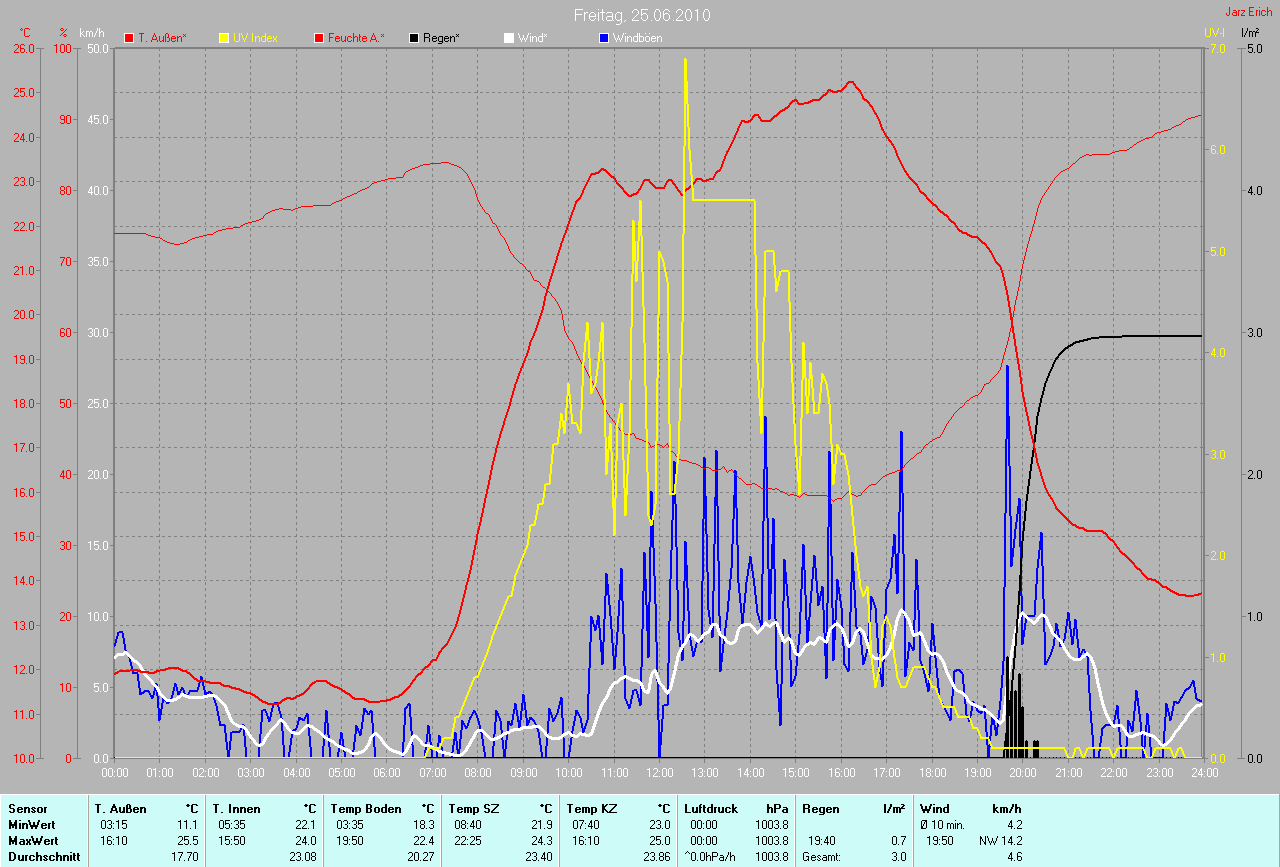1280x867 pixels.
Task: Click the Temp Boden average '20.27'
Action: click(x=421, y=856)
